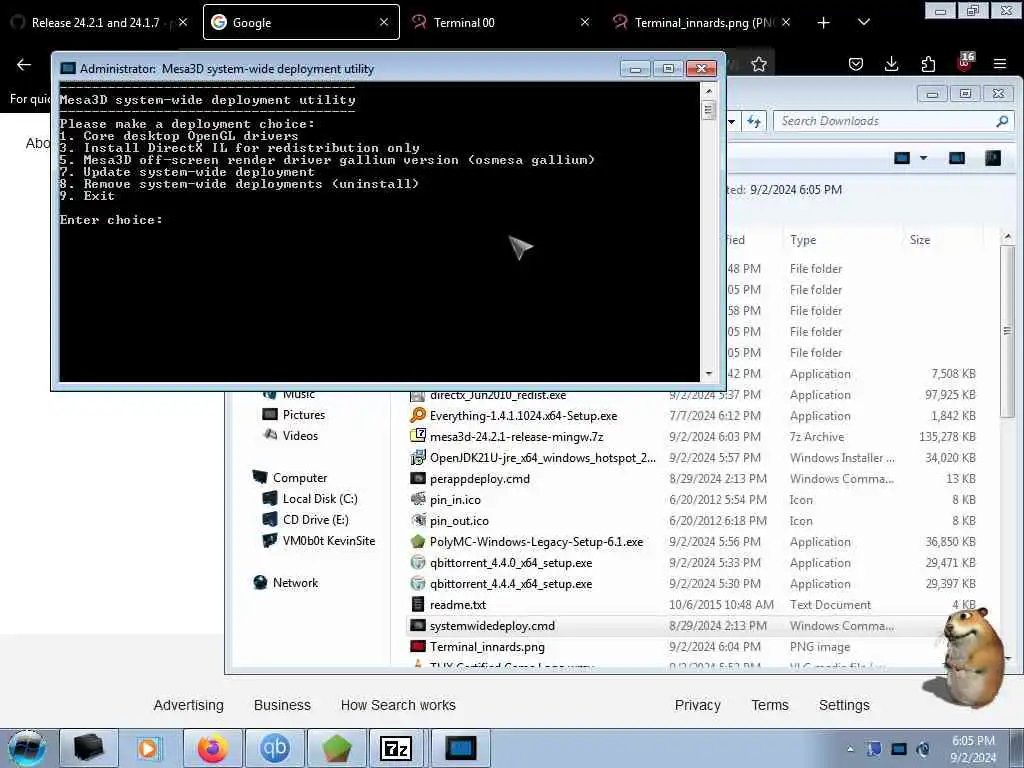Open How Search works link
Screen dimensions: 1024x768
coord(398,705)
